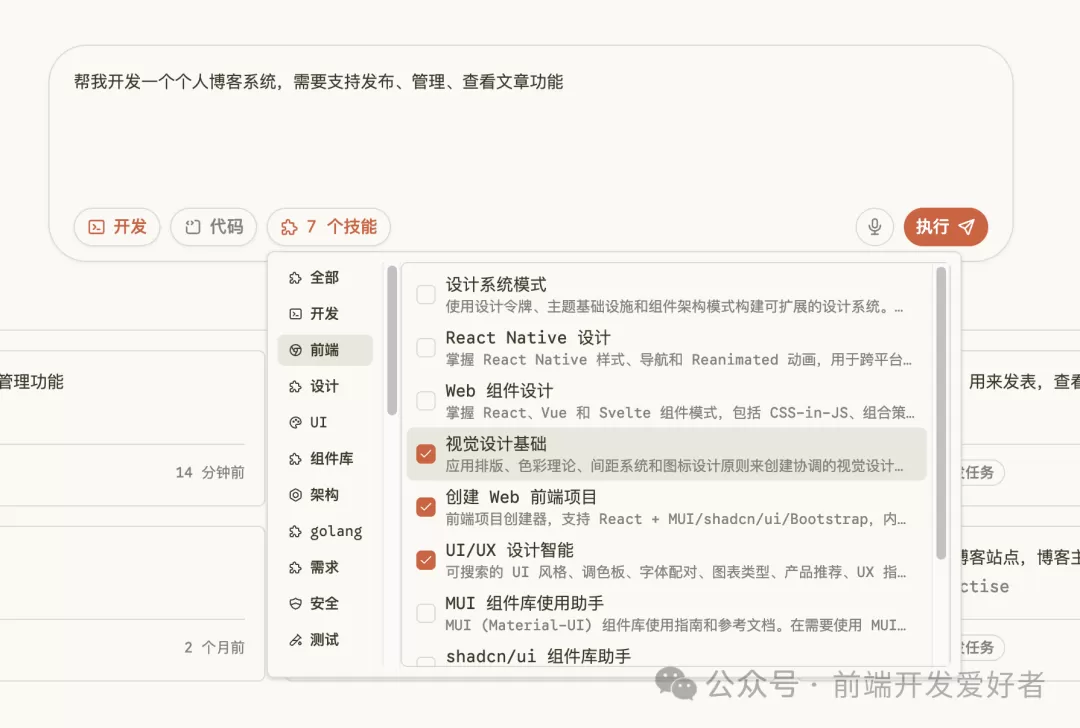This screenshot has width=1080, height=728.
Task: Open the 7 个技能 skills dropdown
Action: click(x=329, y=227)
